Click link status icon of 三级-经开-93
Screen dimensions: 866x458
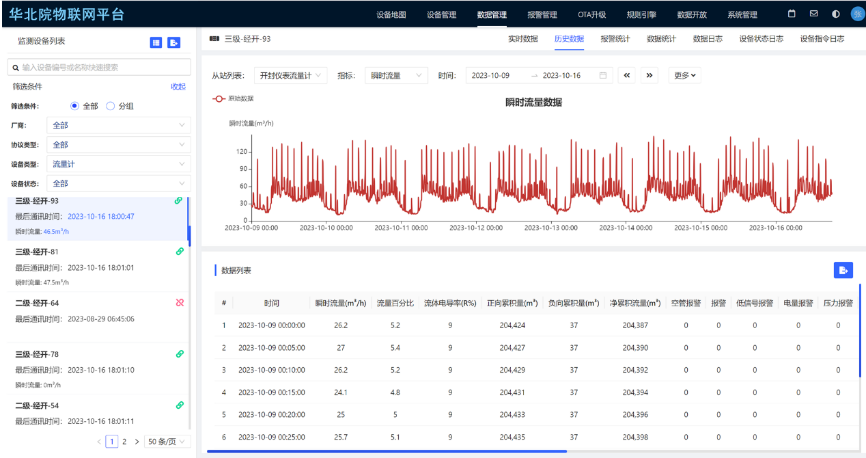click(x=178, y=201)
